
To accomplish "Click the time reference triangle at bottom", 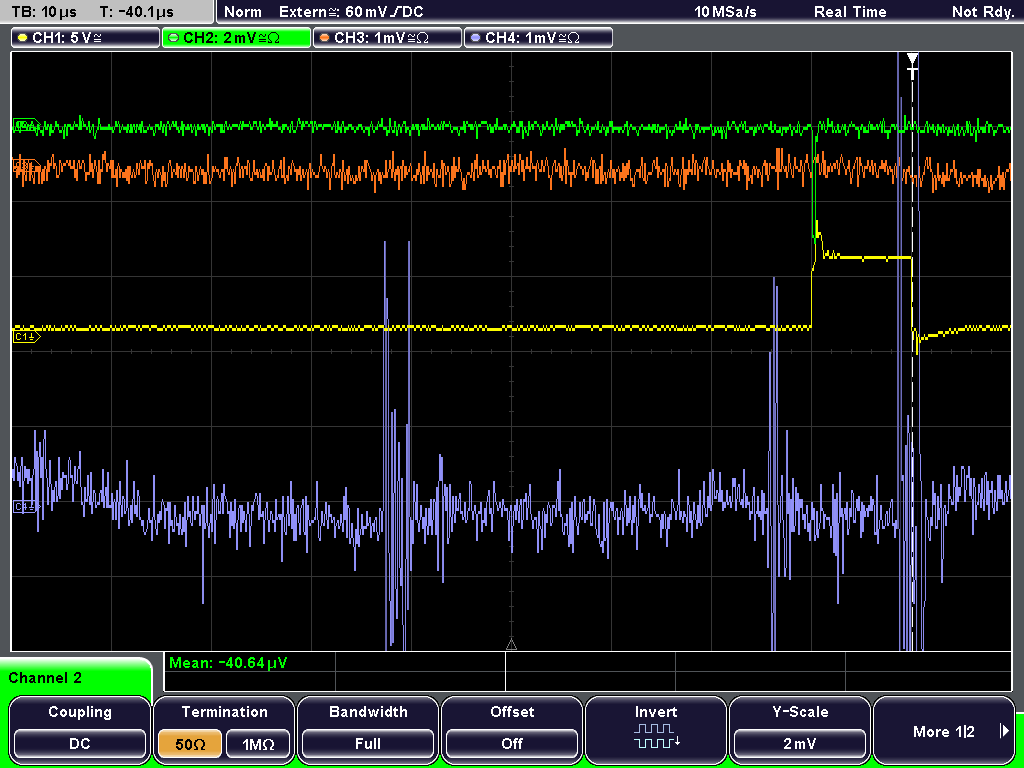I will [511, 645].
